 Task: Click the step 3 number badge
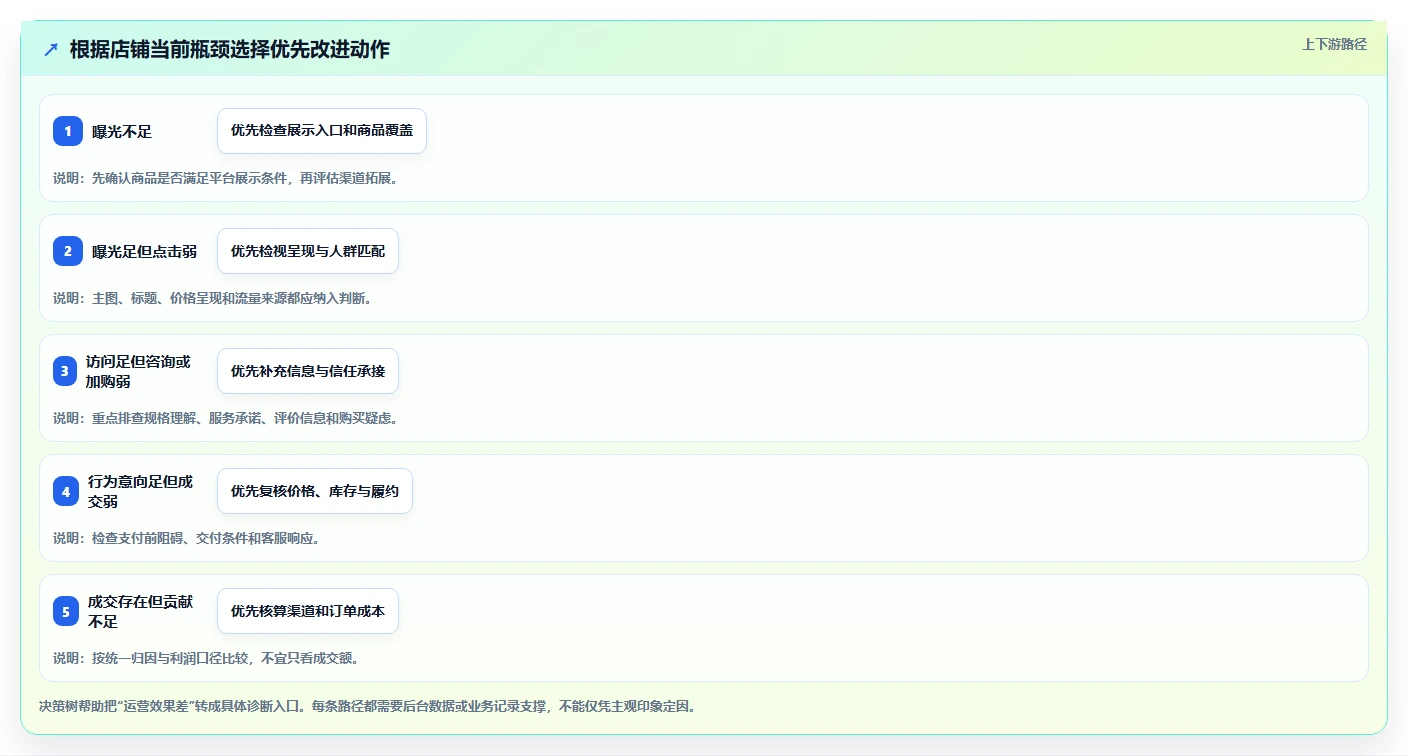click(x=65, y=371)
